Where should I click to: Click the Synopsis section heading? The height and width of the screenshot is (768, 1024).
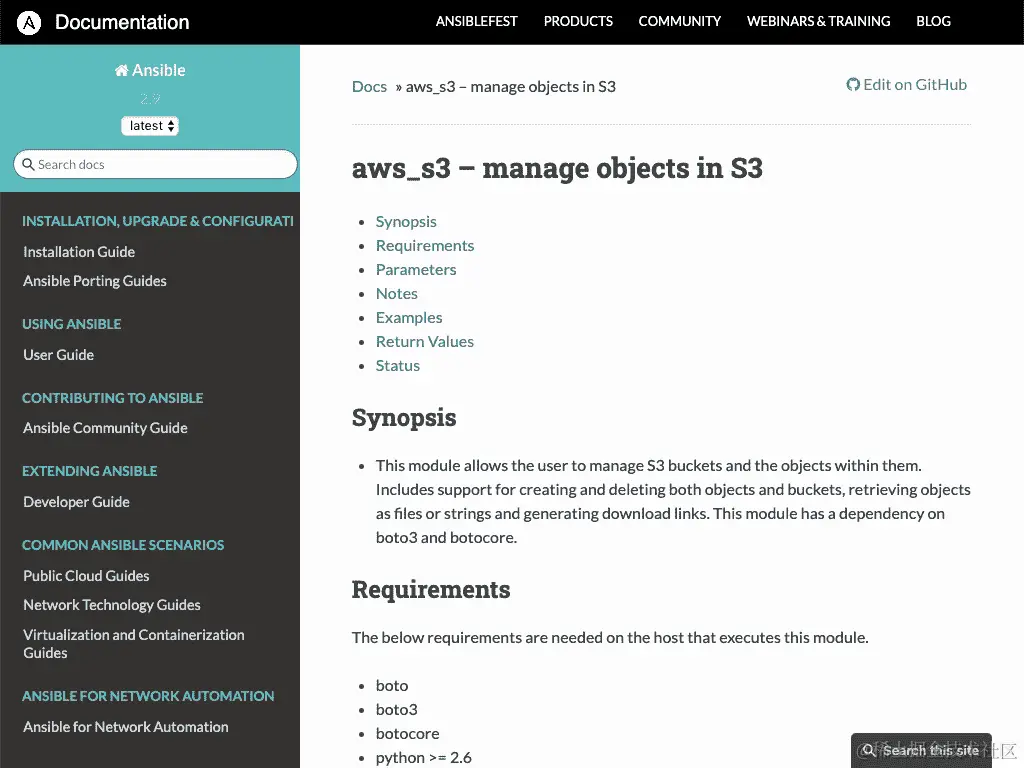pyautogui.click(x=404, y=419)
